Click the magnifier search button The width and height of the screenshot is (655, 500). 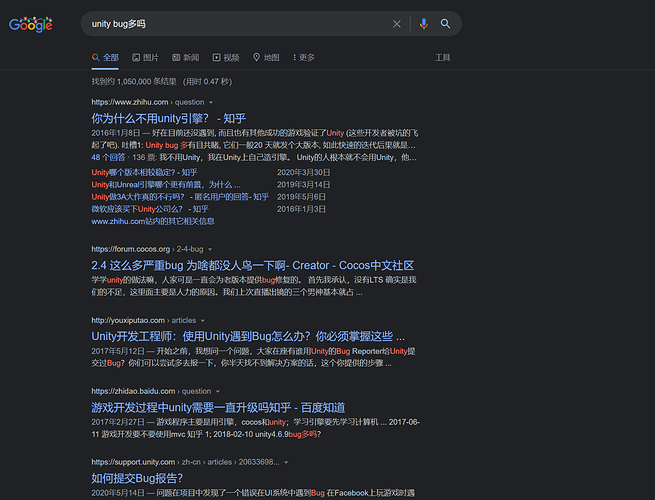pyautogui.click(x=445, y=24)
